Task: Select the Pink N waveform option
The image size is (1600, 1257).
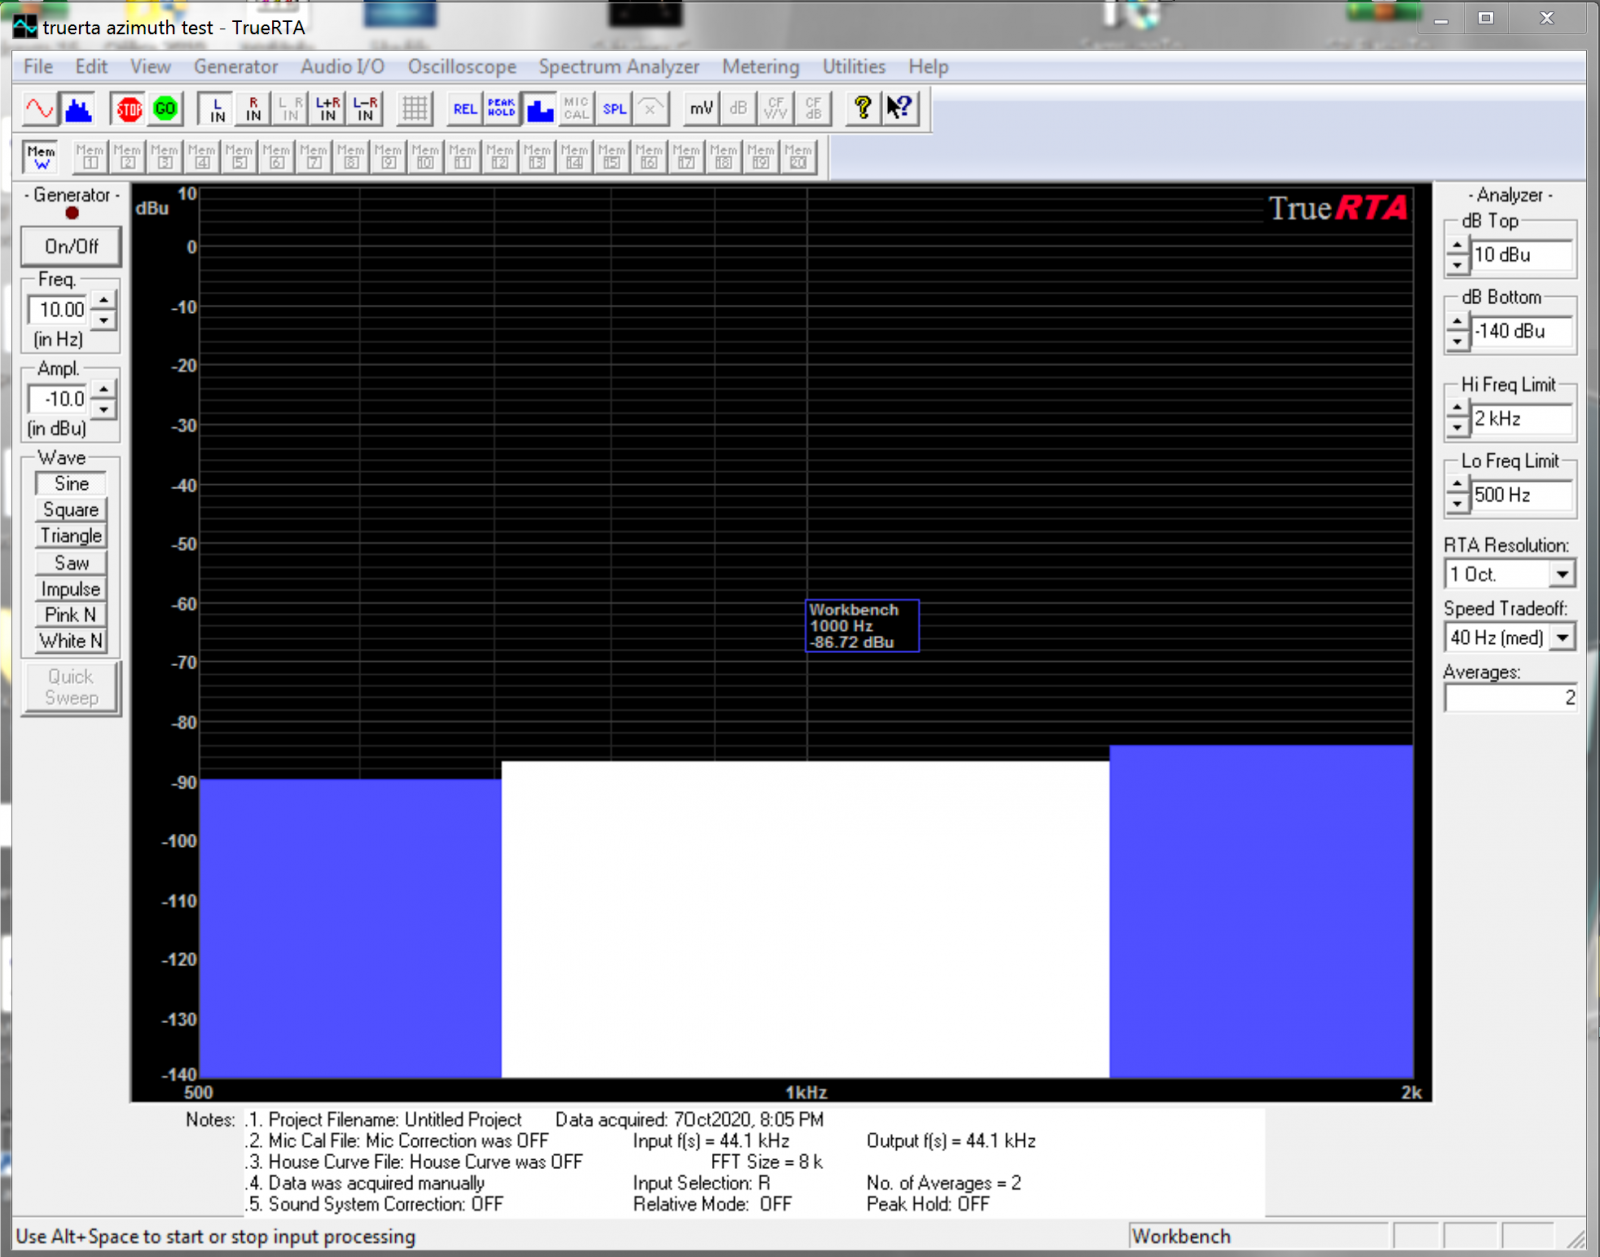Action: (71, 615)
